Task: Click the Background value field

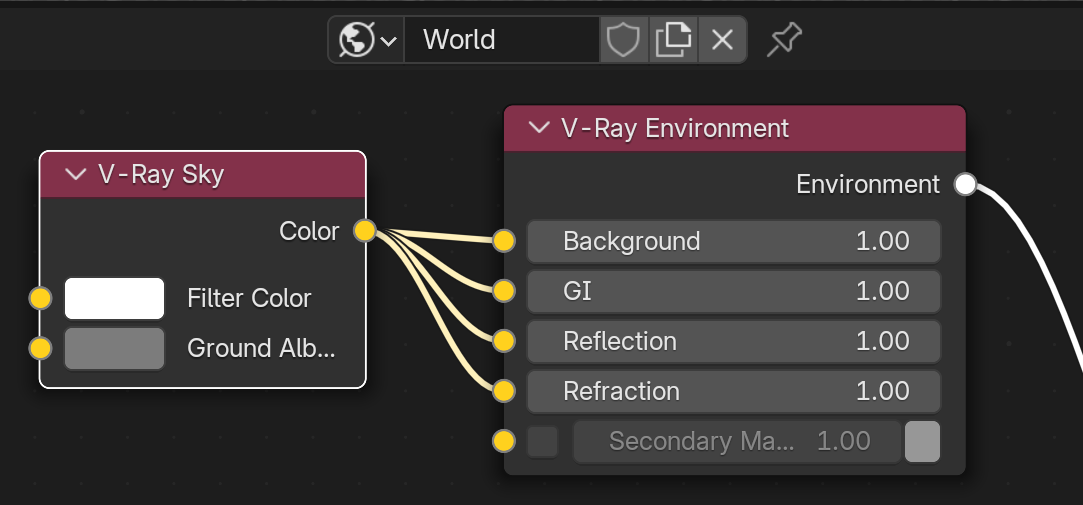Action: 734,241
